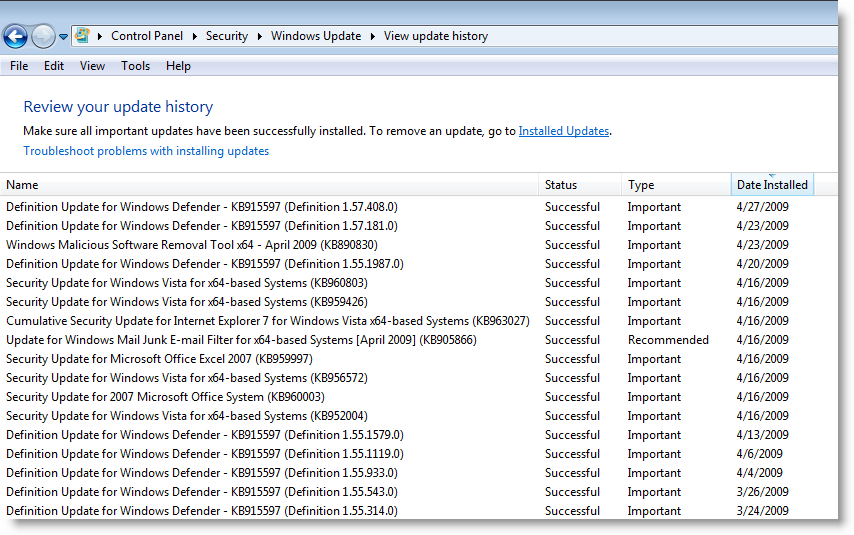Screen dimensions: 854x535
Task: Click the 4/20/2009 date cell
Action: 762,264
